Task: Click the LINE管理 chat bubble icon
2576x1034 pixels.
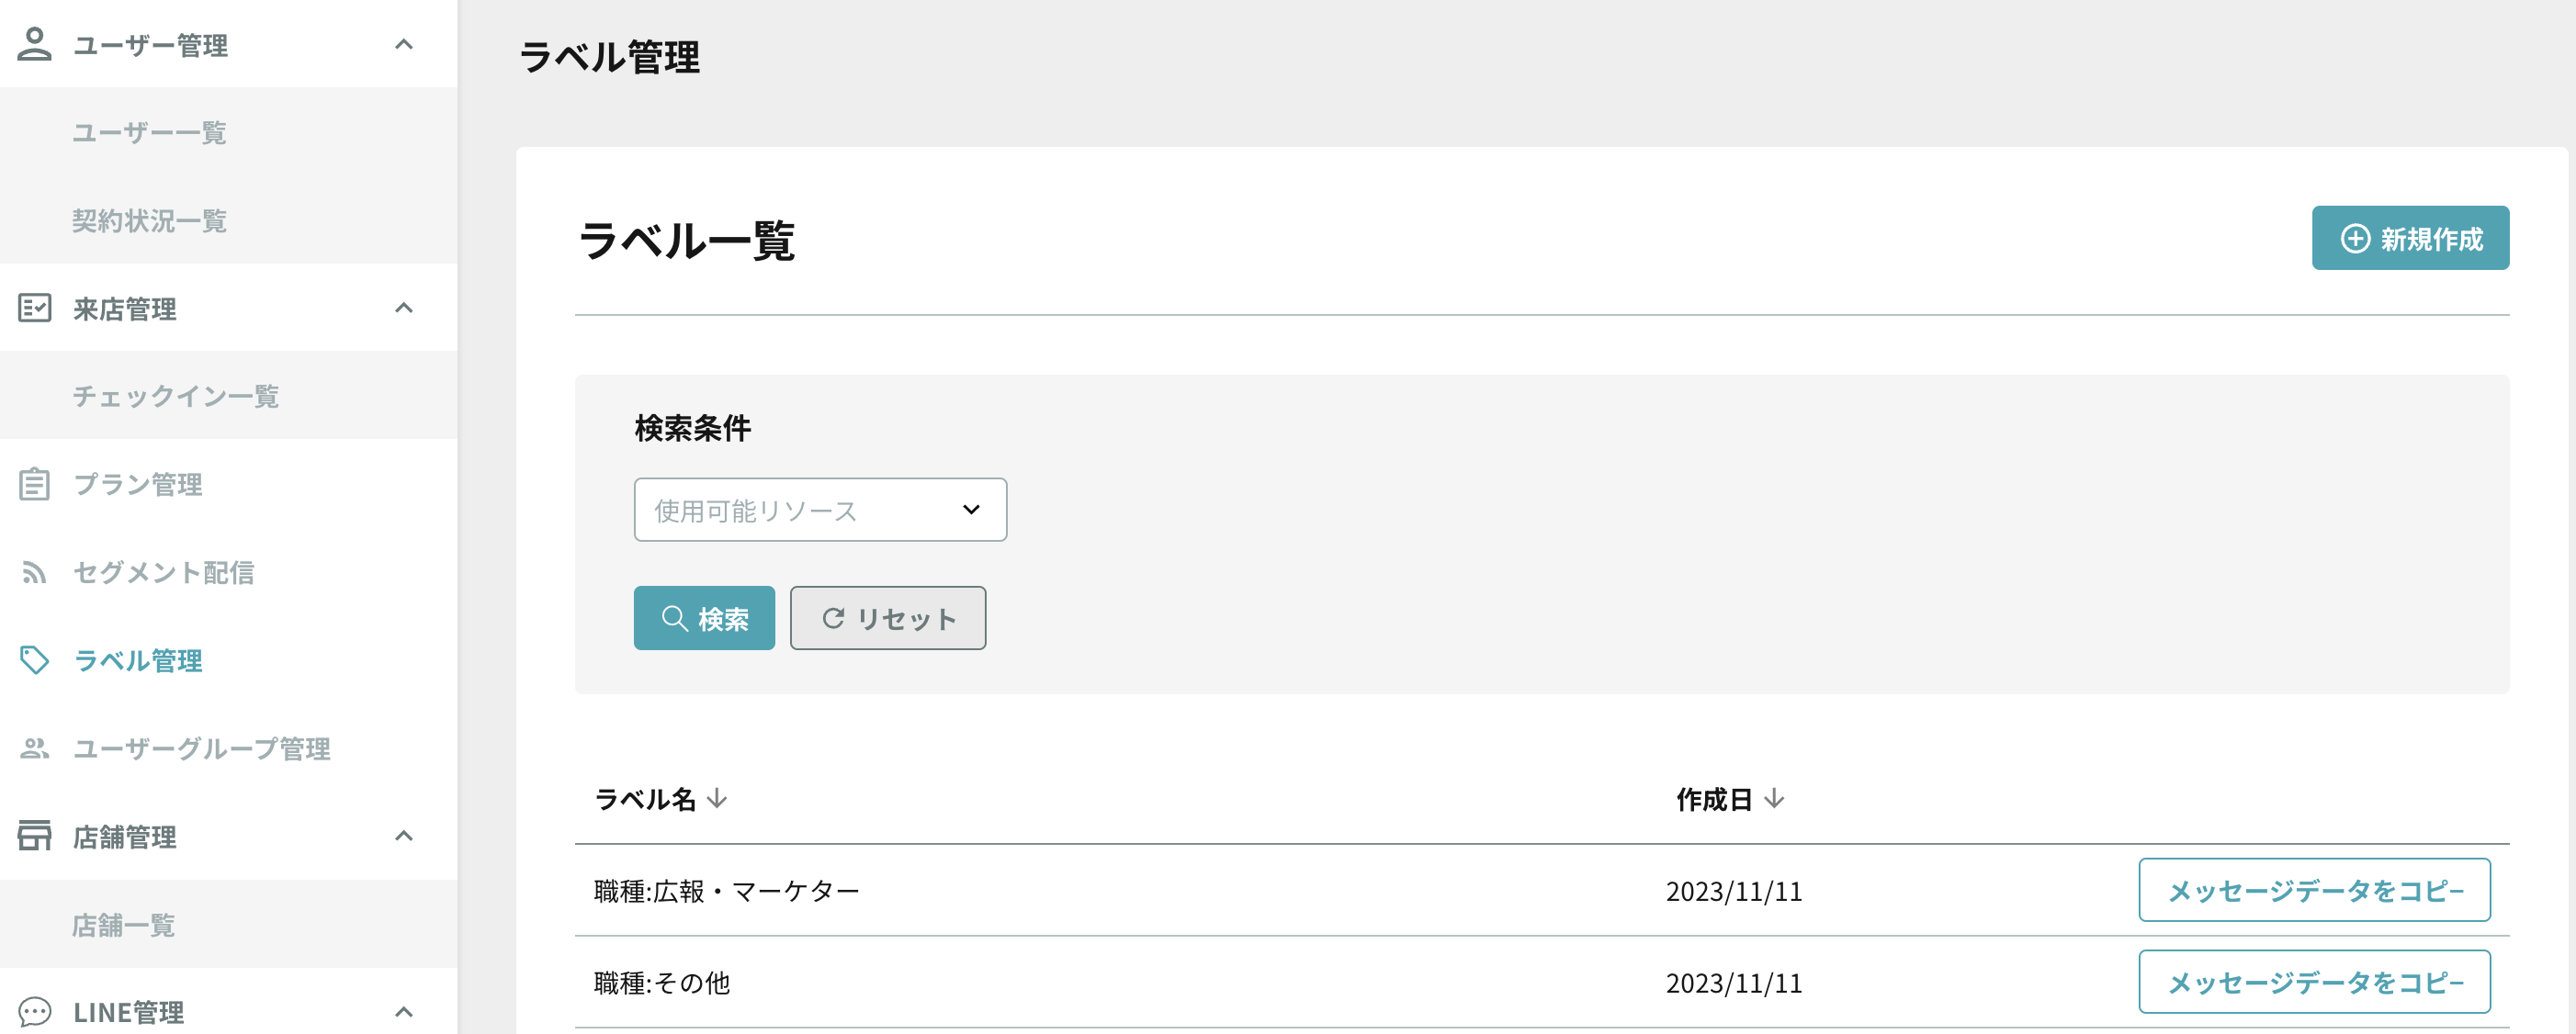Action: pyautogui.click(x=34, y=1012)
